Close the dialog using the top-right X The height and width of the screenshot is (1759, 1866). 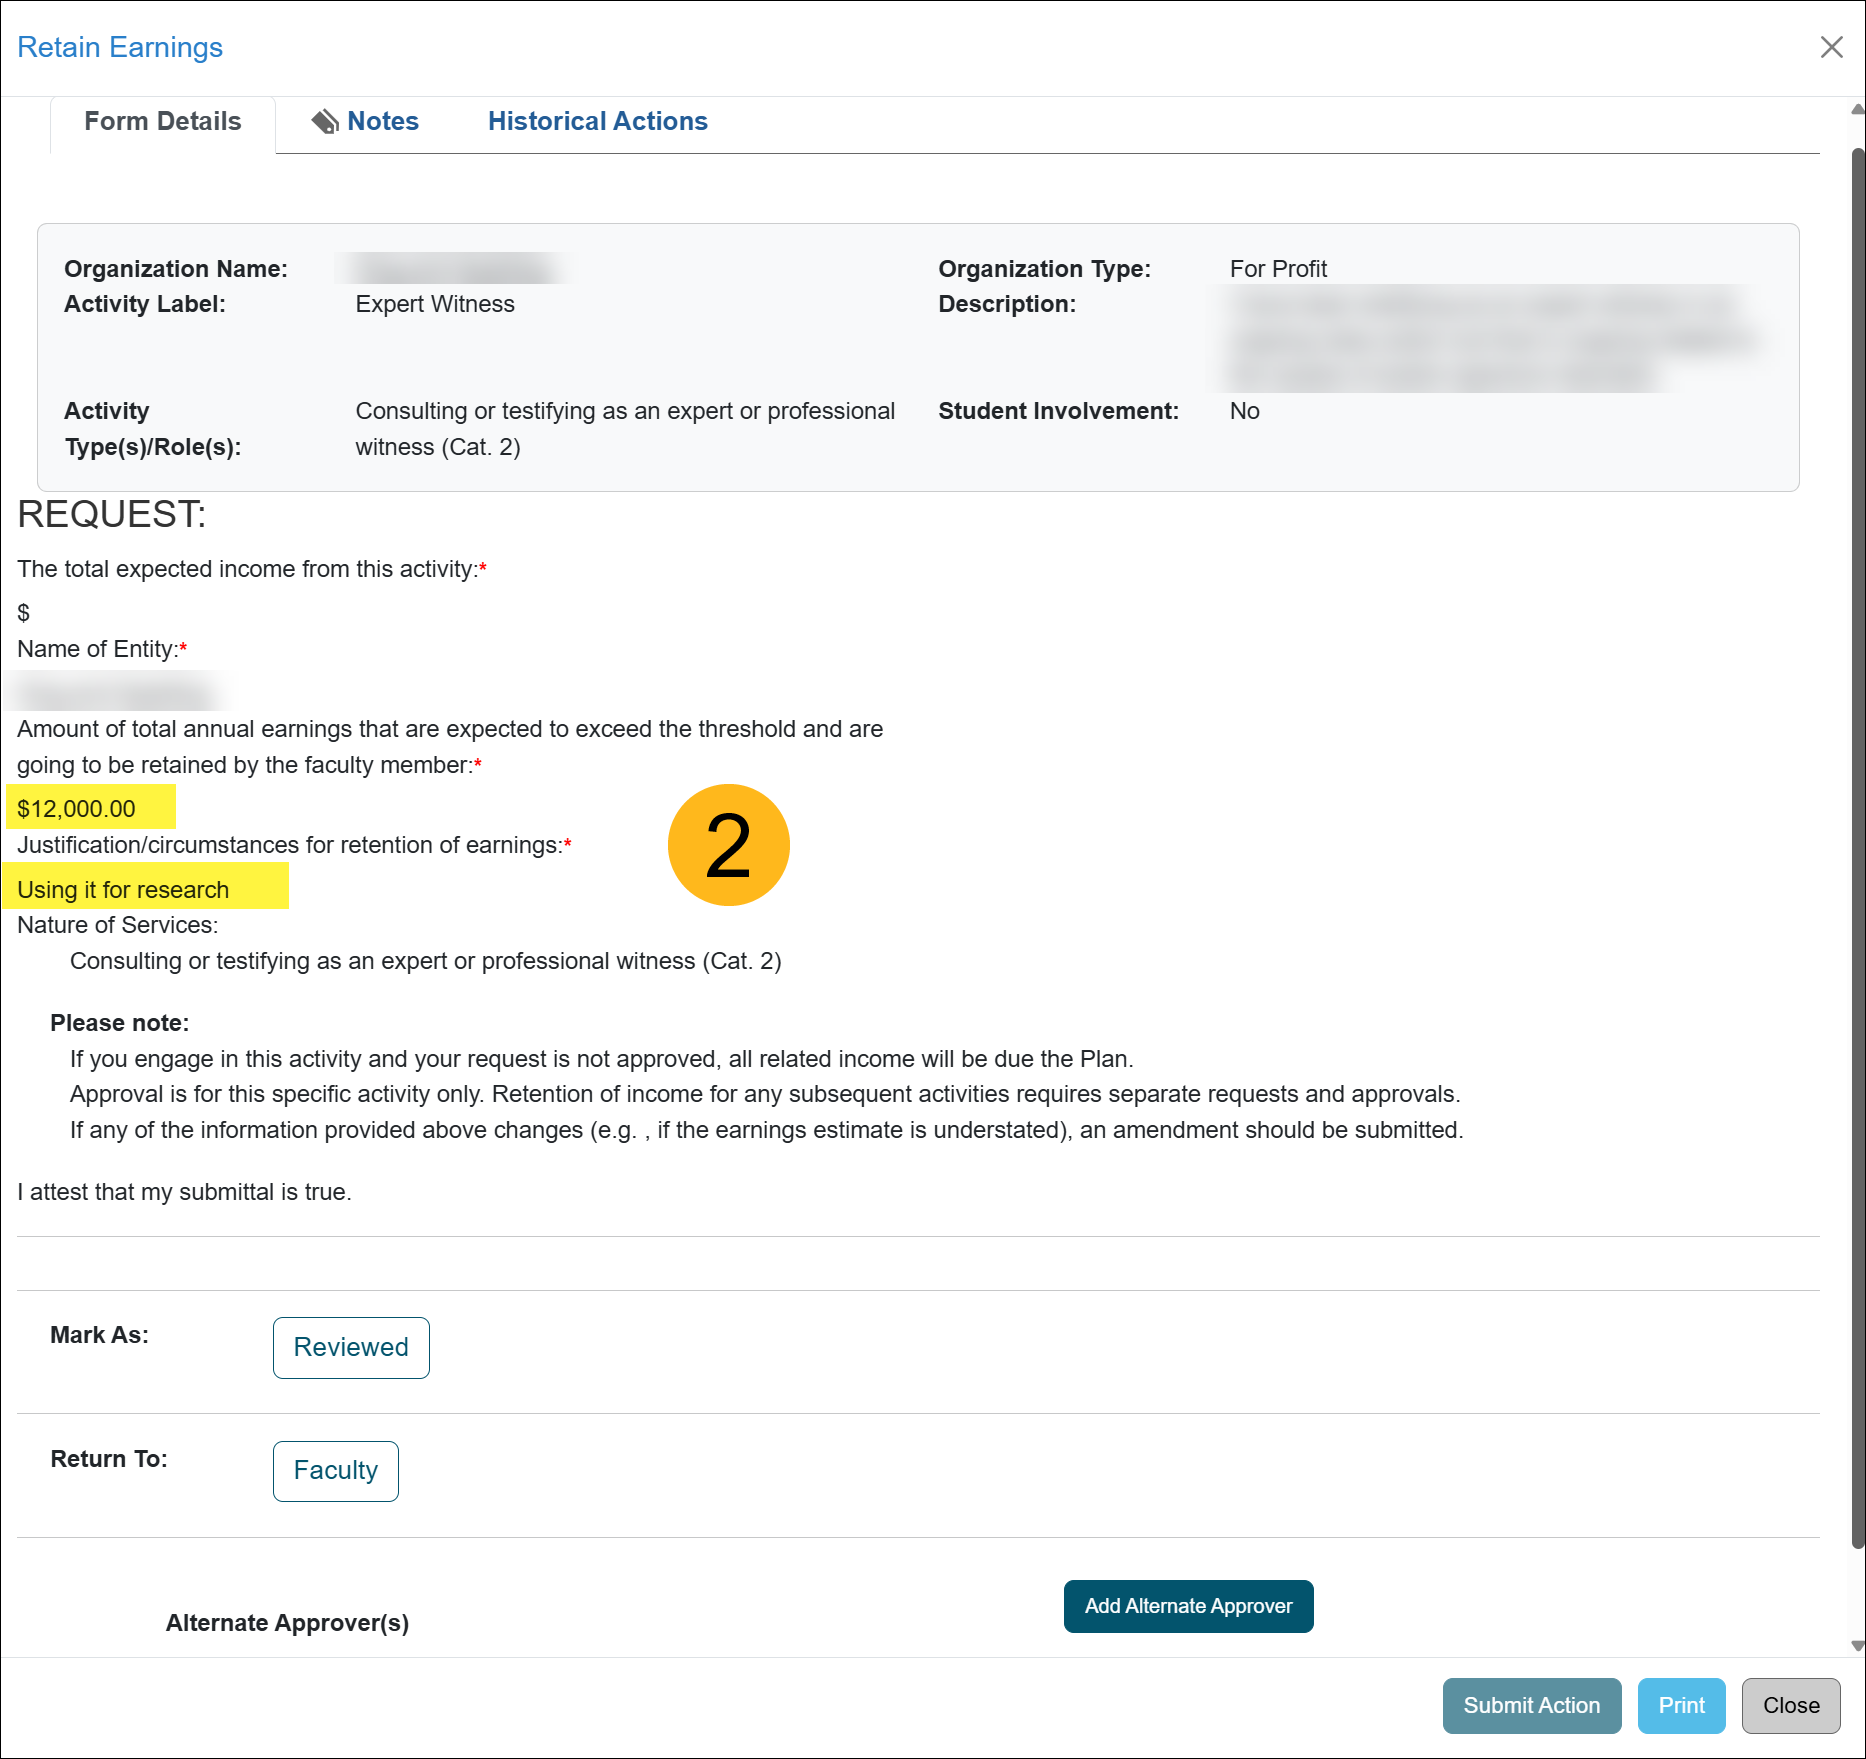[1831, 47]
